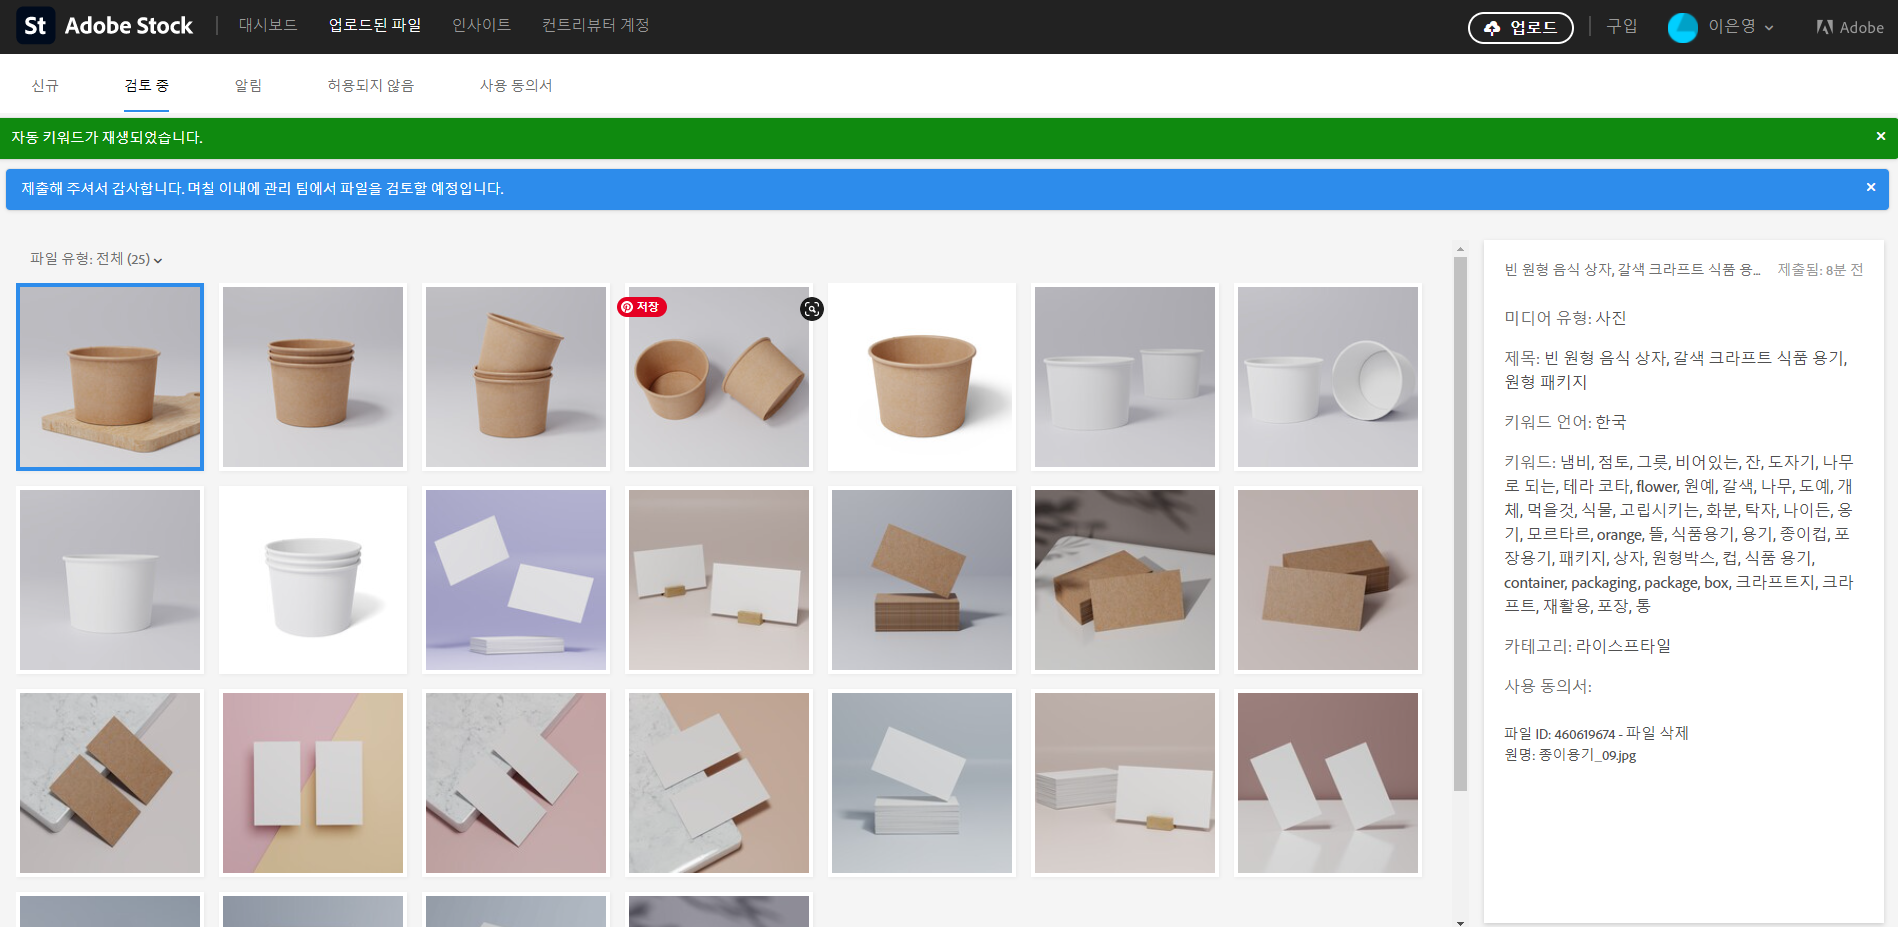Select the kraft cup on wooden board thumbnail
This screenshot has height=927, width=1898.
[110, 377]
